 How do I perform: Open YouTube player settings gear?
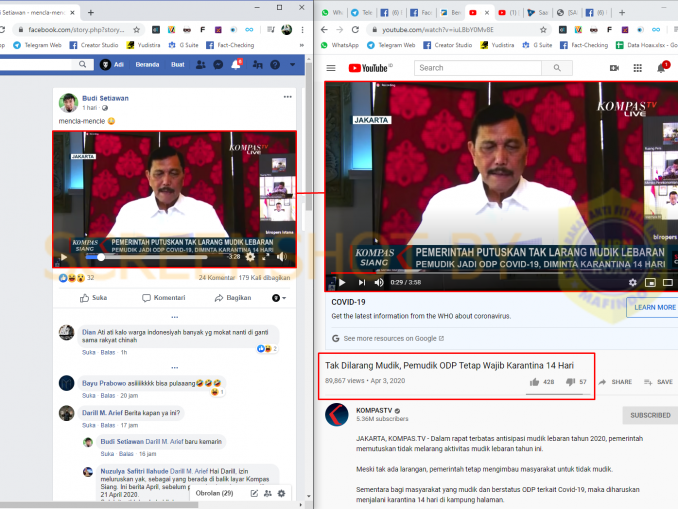[633, 282]
